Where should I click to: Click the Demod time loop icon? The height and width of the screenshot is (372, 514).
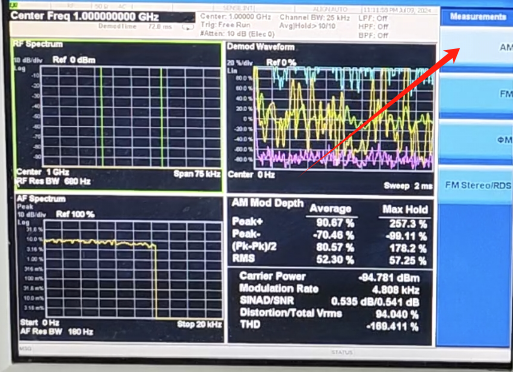click(187, 27)
